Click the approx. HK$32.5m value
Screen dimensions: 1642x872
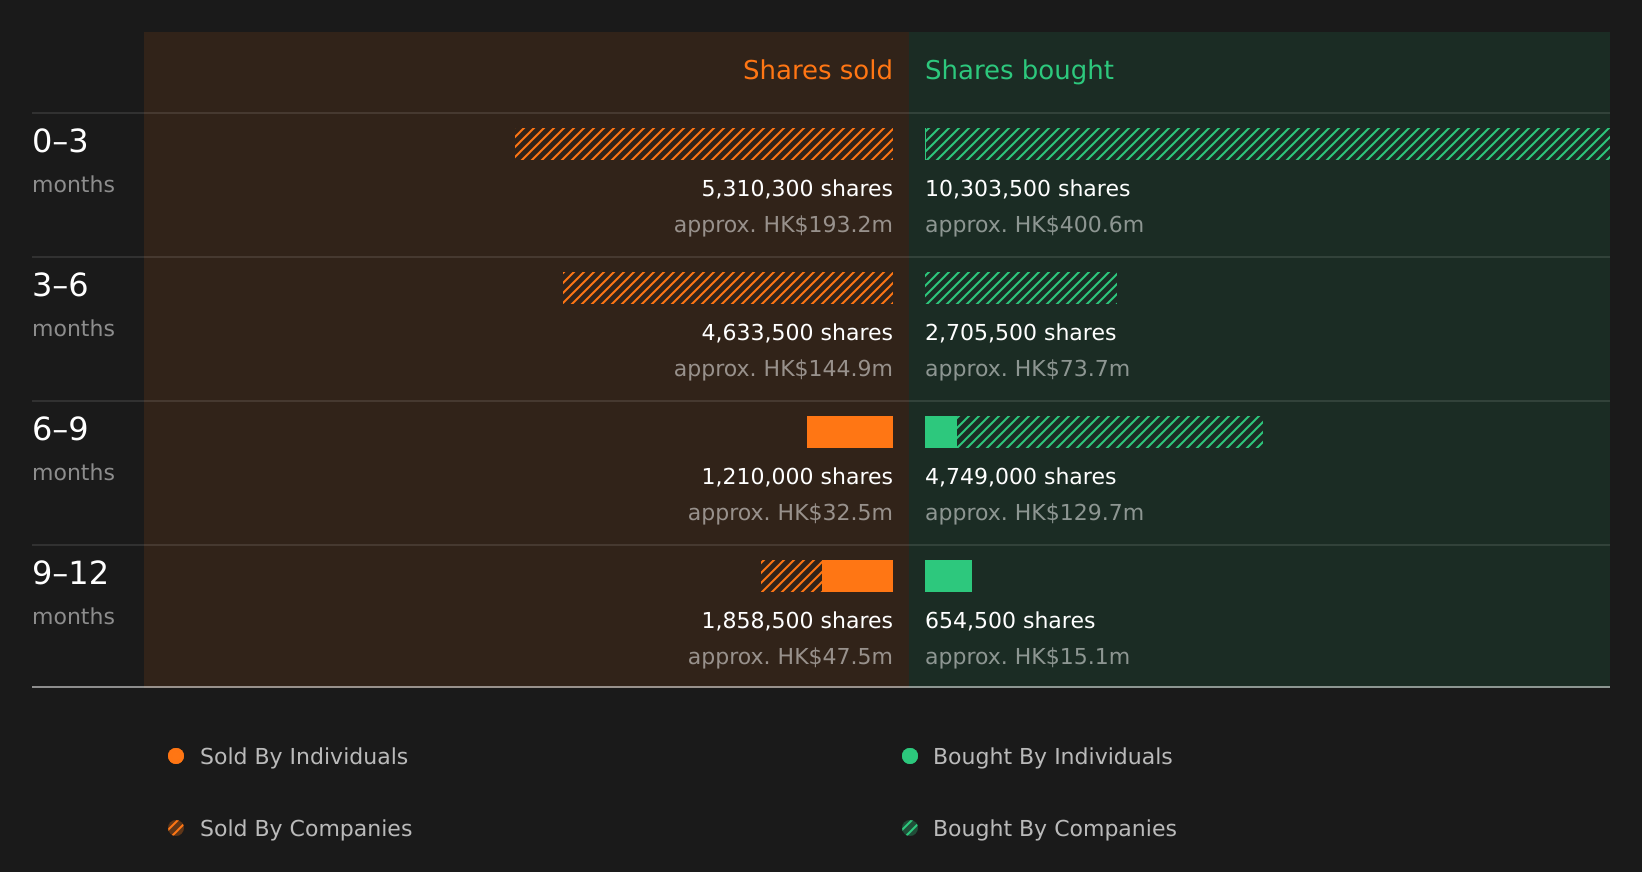[x=790, y=513]
